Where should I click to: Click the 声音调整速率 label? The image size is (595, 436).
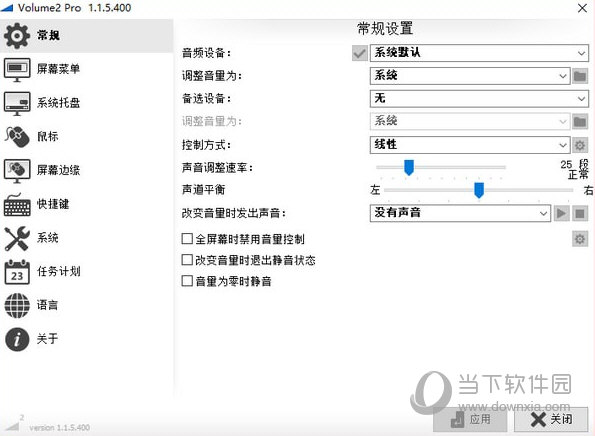click(217, 168)
